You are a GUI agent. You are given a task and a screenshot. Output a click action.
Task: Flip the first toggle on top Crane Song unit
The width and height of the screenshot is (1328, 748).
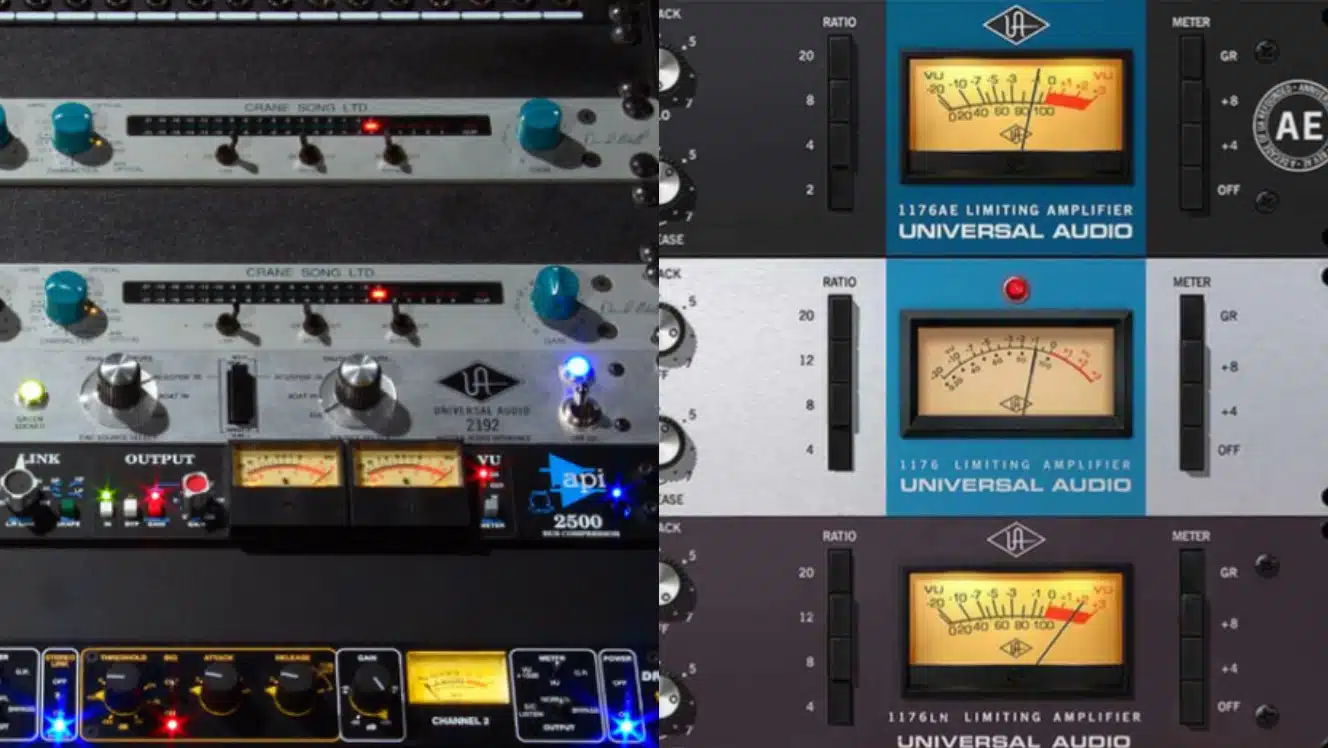click(x=228, y=152)
